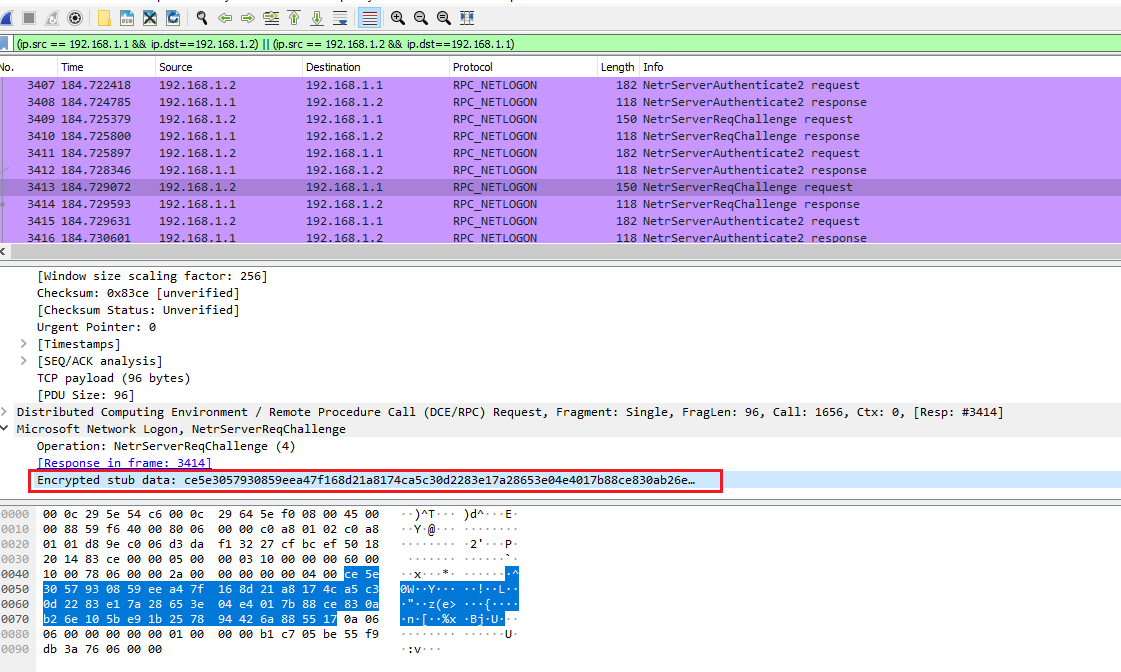The width and height of the screenshot is (1121, 672).
Task: Jump to the last packet icon
Action: click(317, 18)
